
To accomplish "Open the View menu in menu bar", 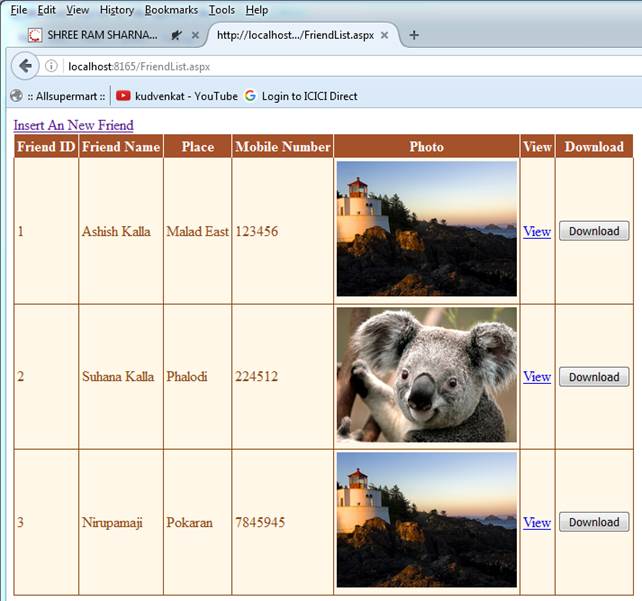I will click(x=77, y=10).
